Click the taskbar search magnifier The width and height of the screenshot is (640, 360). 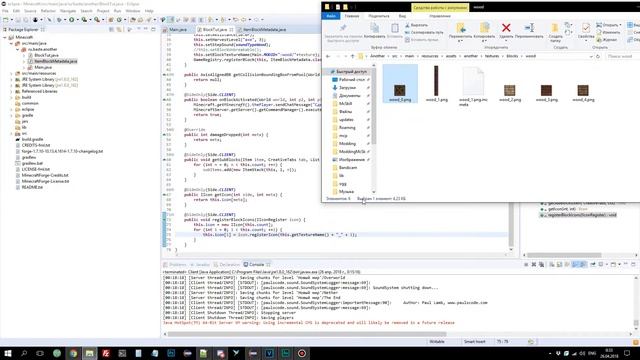click(x=24, y=353)
